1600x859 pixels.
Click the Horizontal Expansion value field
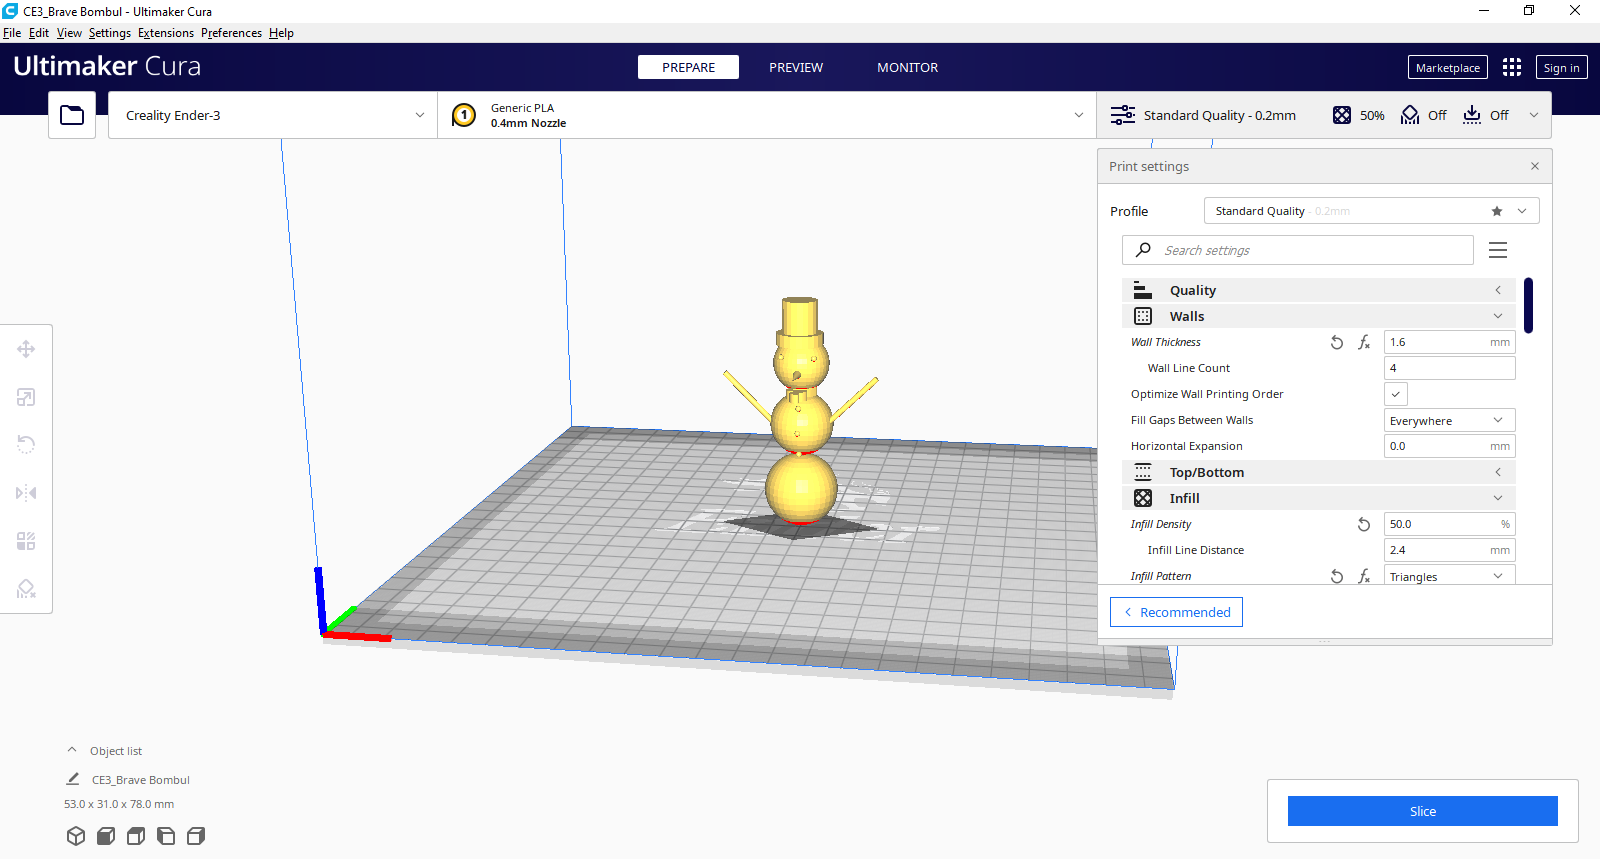tap(1450, 446)
